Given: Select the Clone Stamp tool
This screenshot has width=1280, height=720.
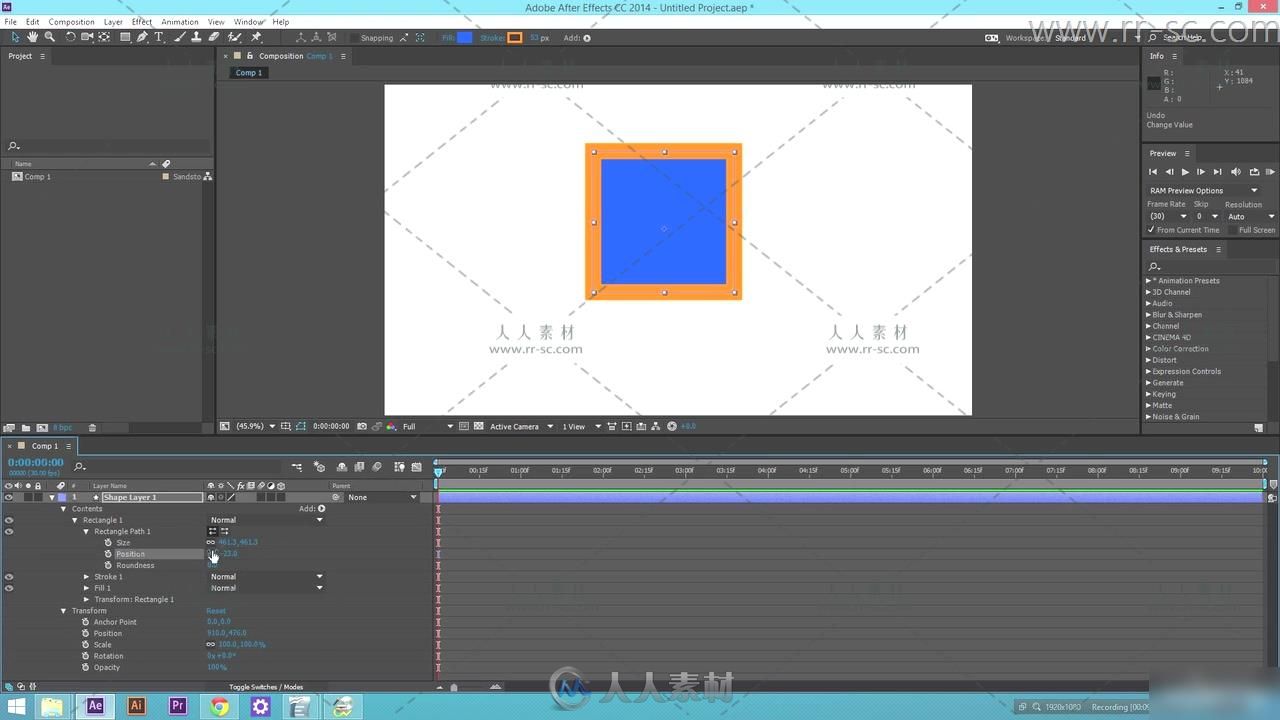Looking at the screenshot, I should coord(197,37).
